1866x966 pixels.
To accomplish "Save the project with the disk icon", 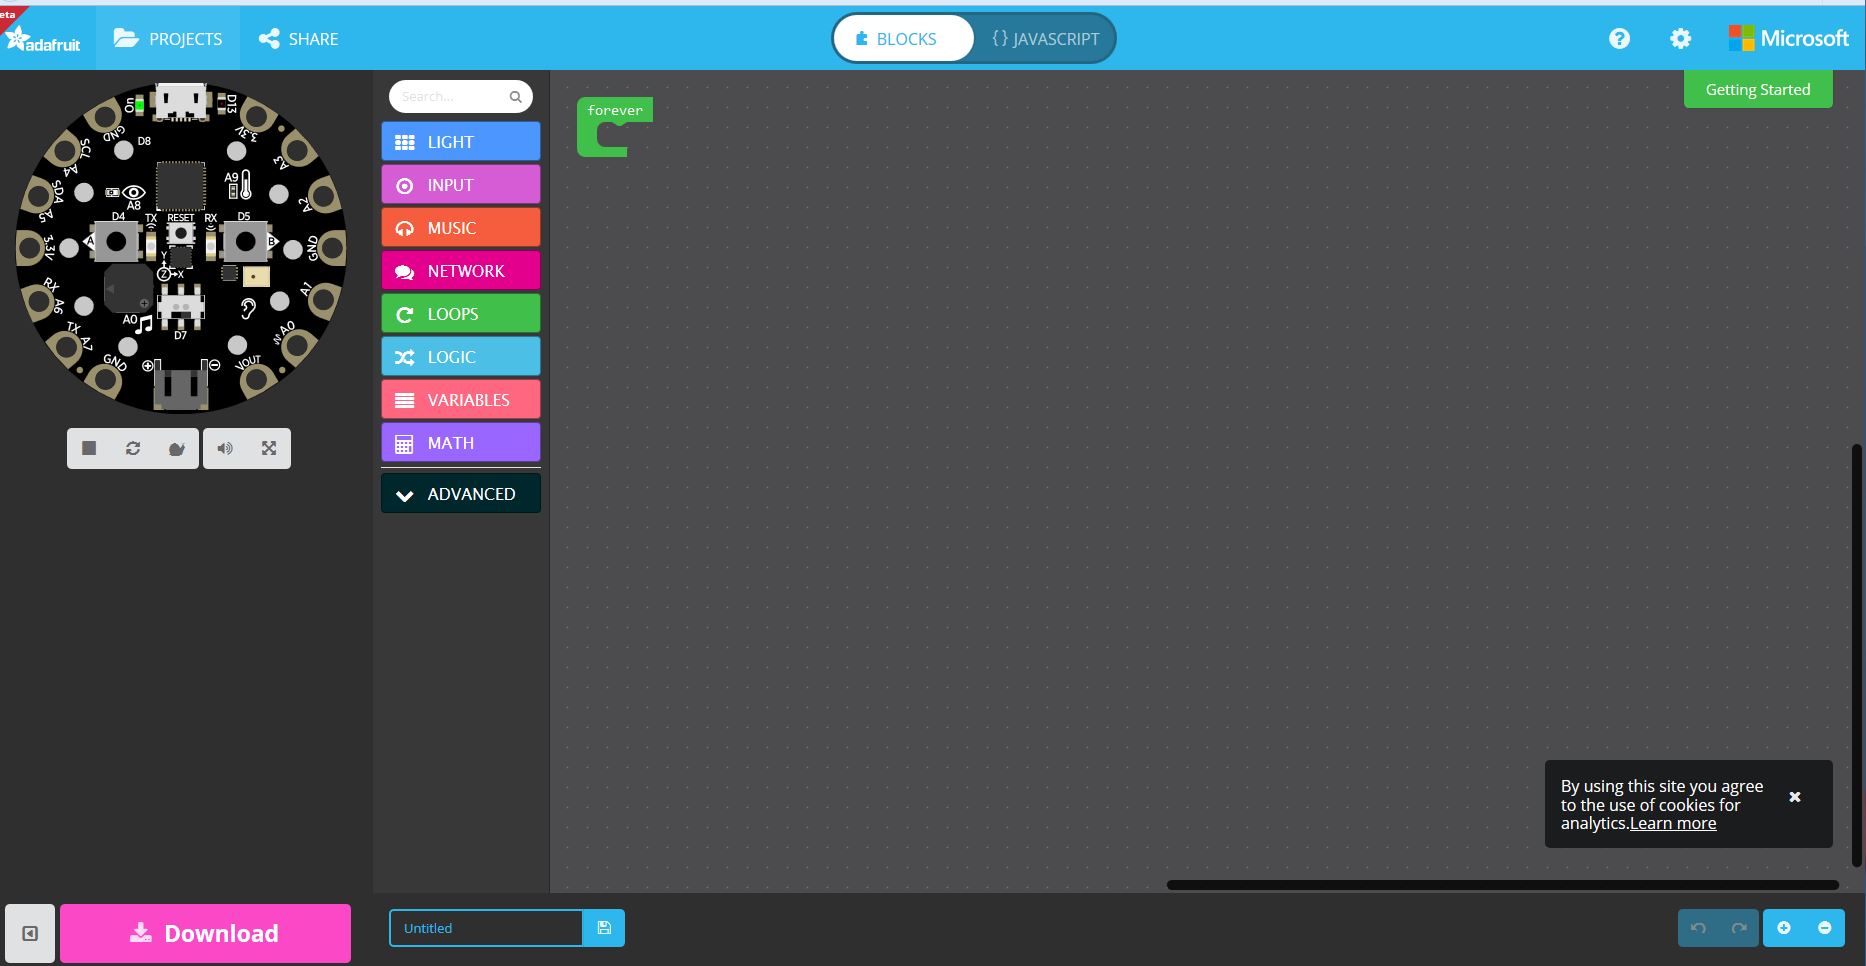I will click(x=603, y=928).
